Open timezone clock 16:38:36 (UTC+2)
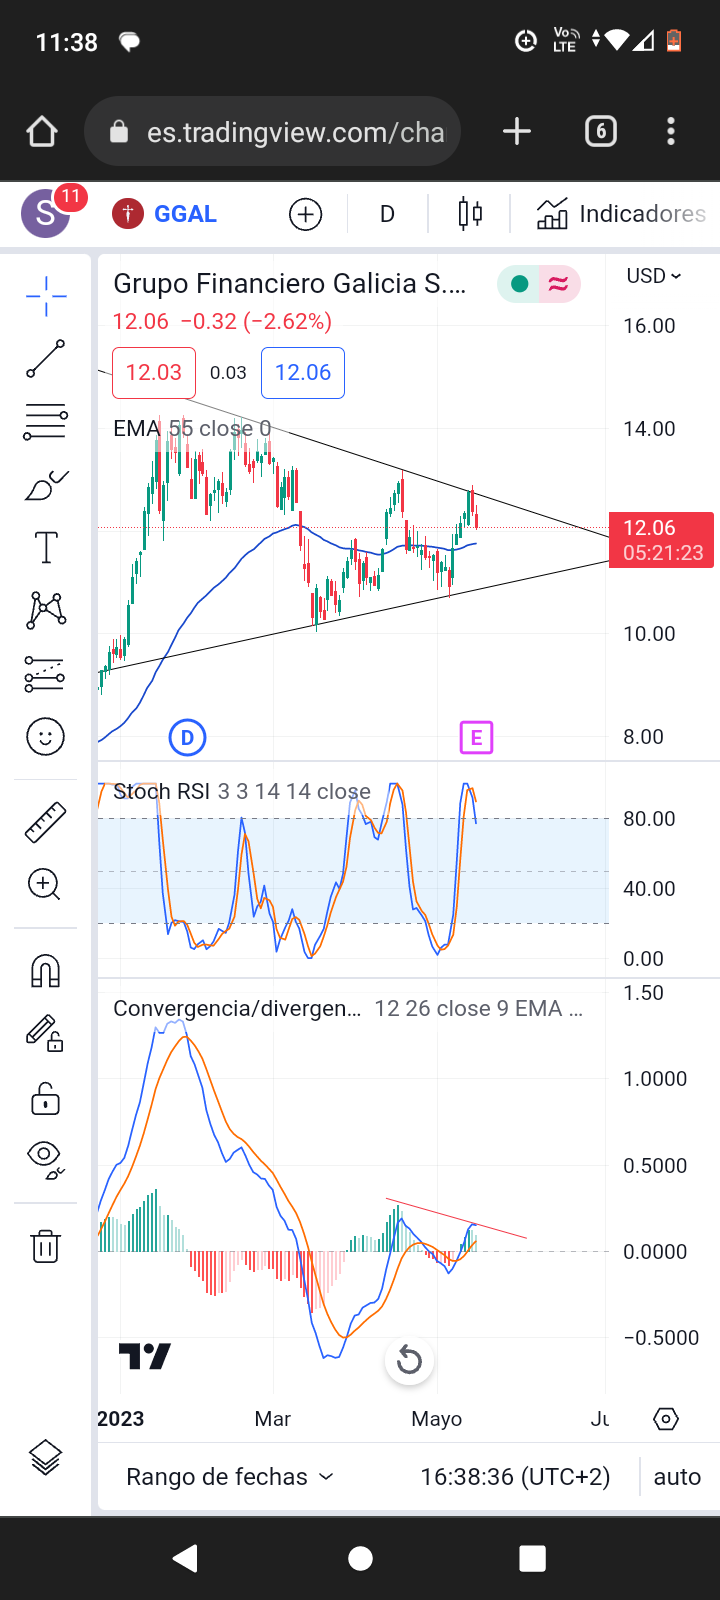This screenshot has height=1600, width=720. point(515,1477)
